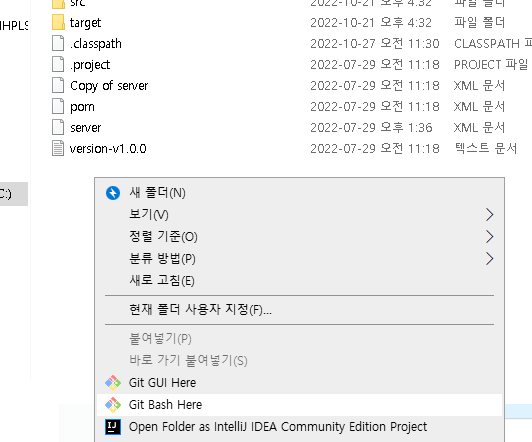Click the C: drive item in navigation pane
The width and height of the screenshot is (532, 442).
point(14,194)
